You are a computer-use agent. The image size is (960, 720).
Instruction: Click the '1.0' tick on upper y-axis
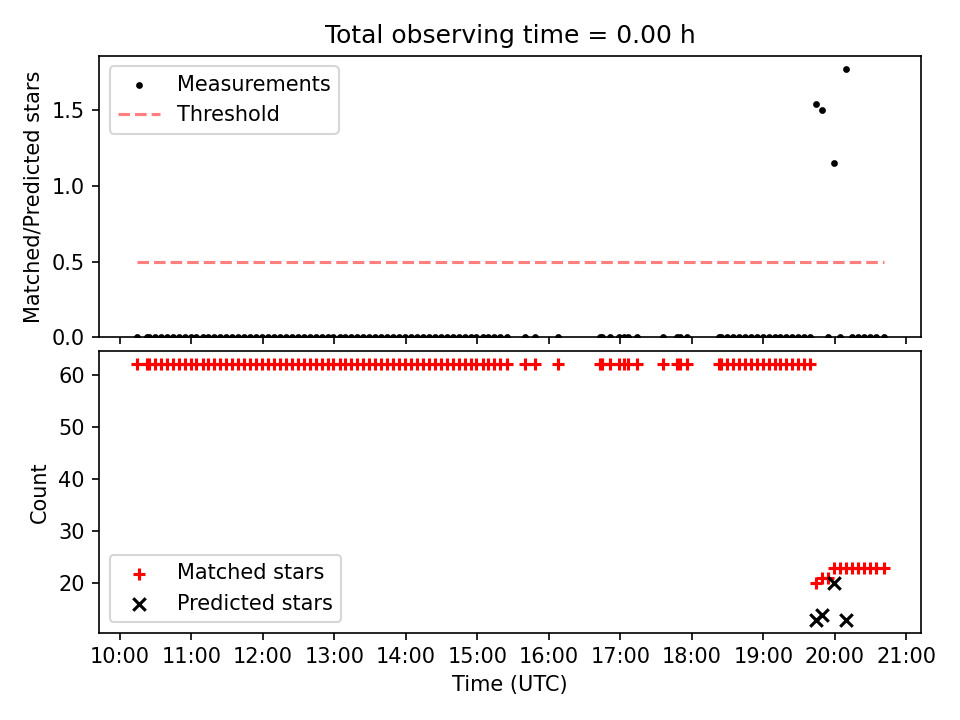(x=68, y=187)
